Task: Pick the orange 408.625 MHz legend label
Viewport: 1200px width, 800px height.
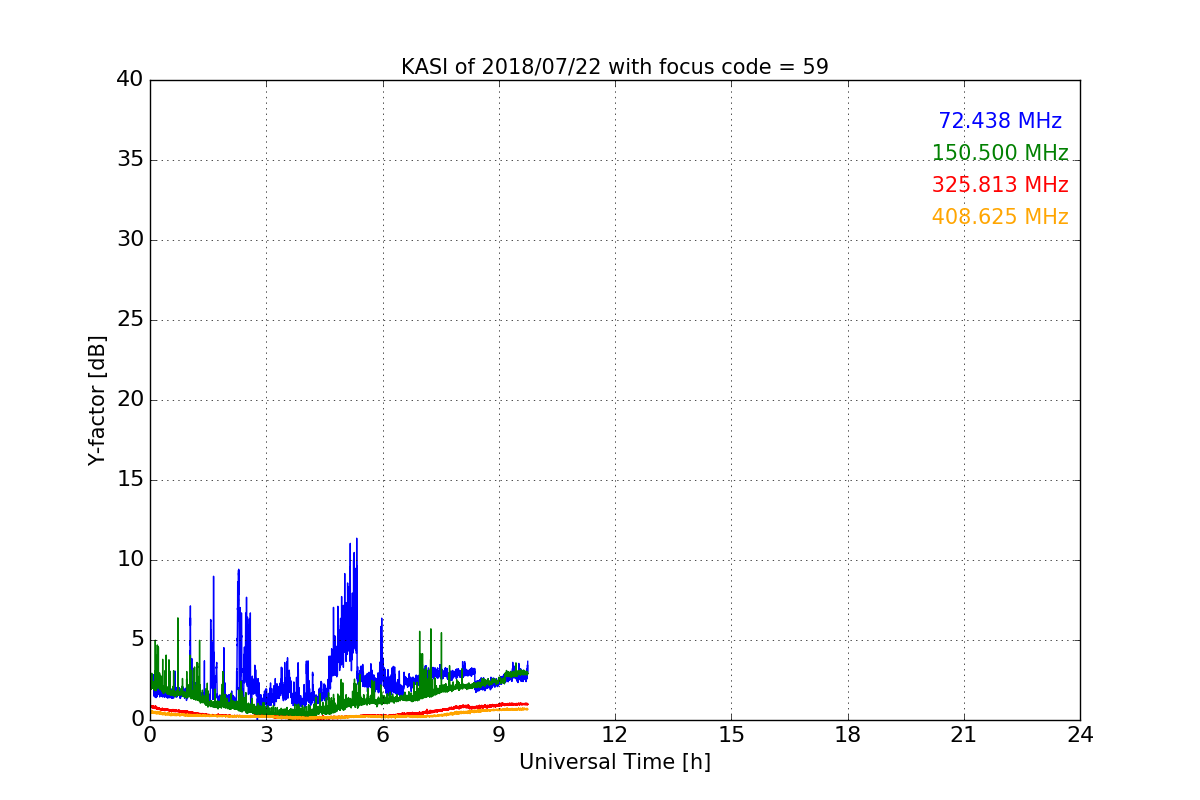Action: pos(1000,217)
